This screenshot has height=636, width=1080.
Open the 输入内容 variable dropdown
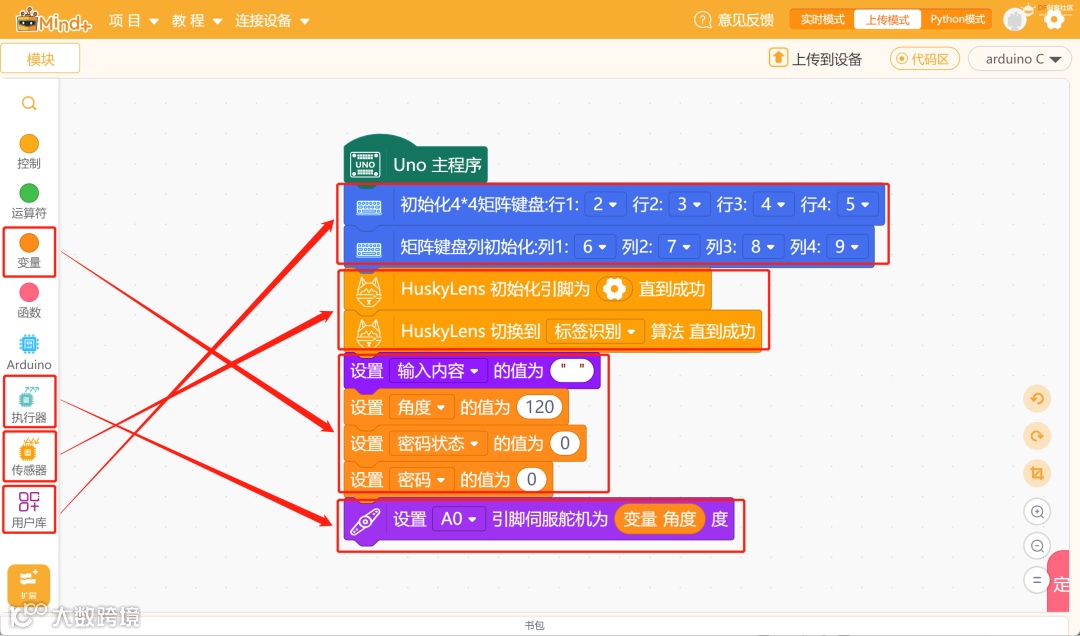coord(438,371)
